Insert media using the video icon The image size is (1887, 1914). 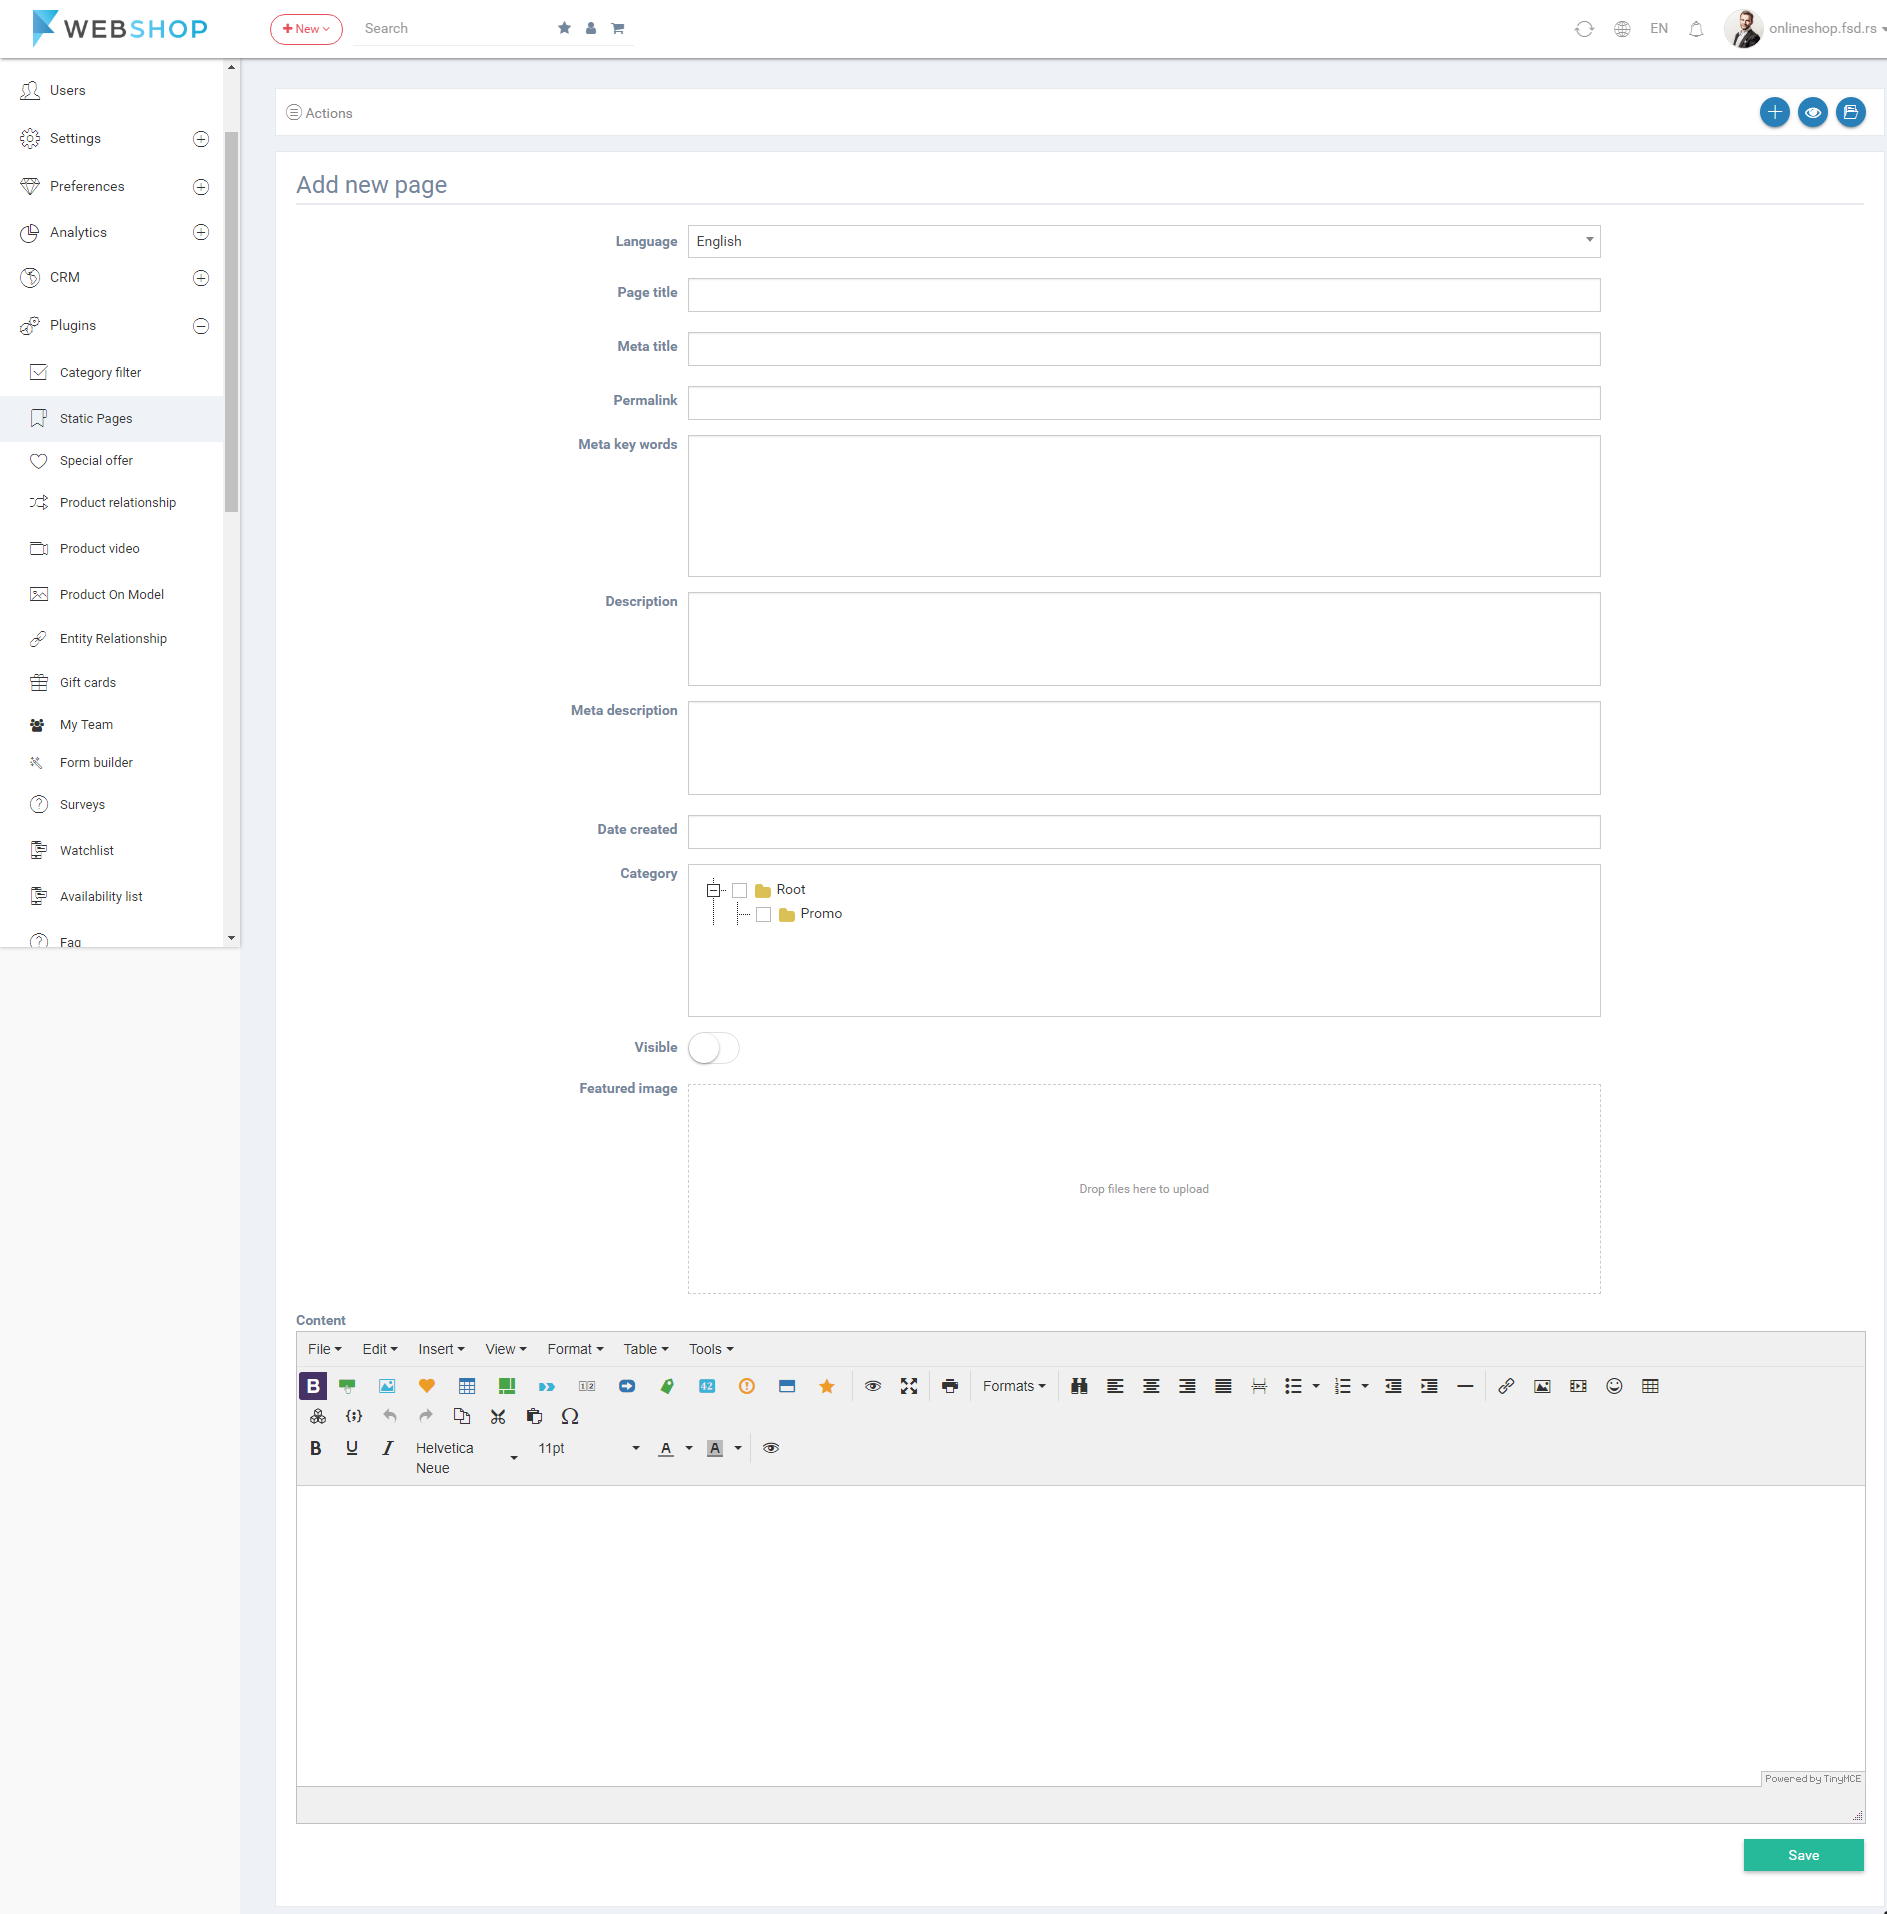[1578, 1386]
